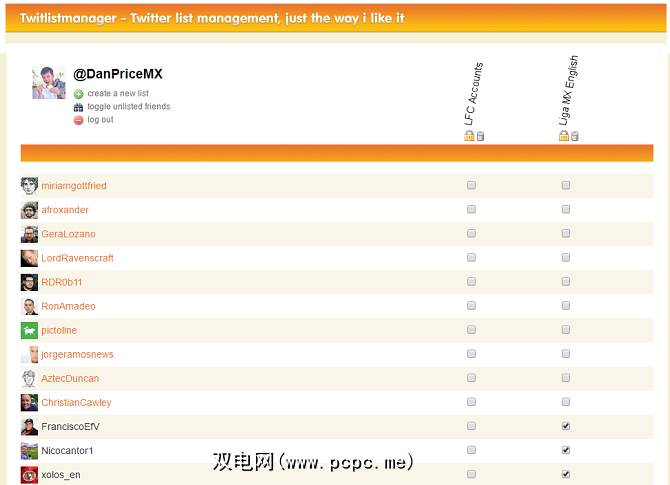The width and height of the screenshot is (670, 485).
Task: Uncheck xolos_en in Liga MX English
Action: 566,474
